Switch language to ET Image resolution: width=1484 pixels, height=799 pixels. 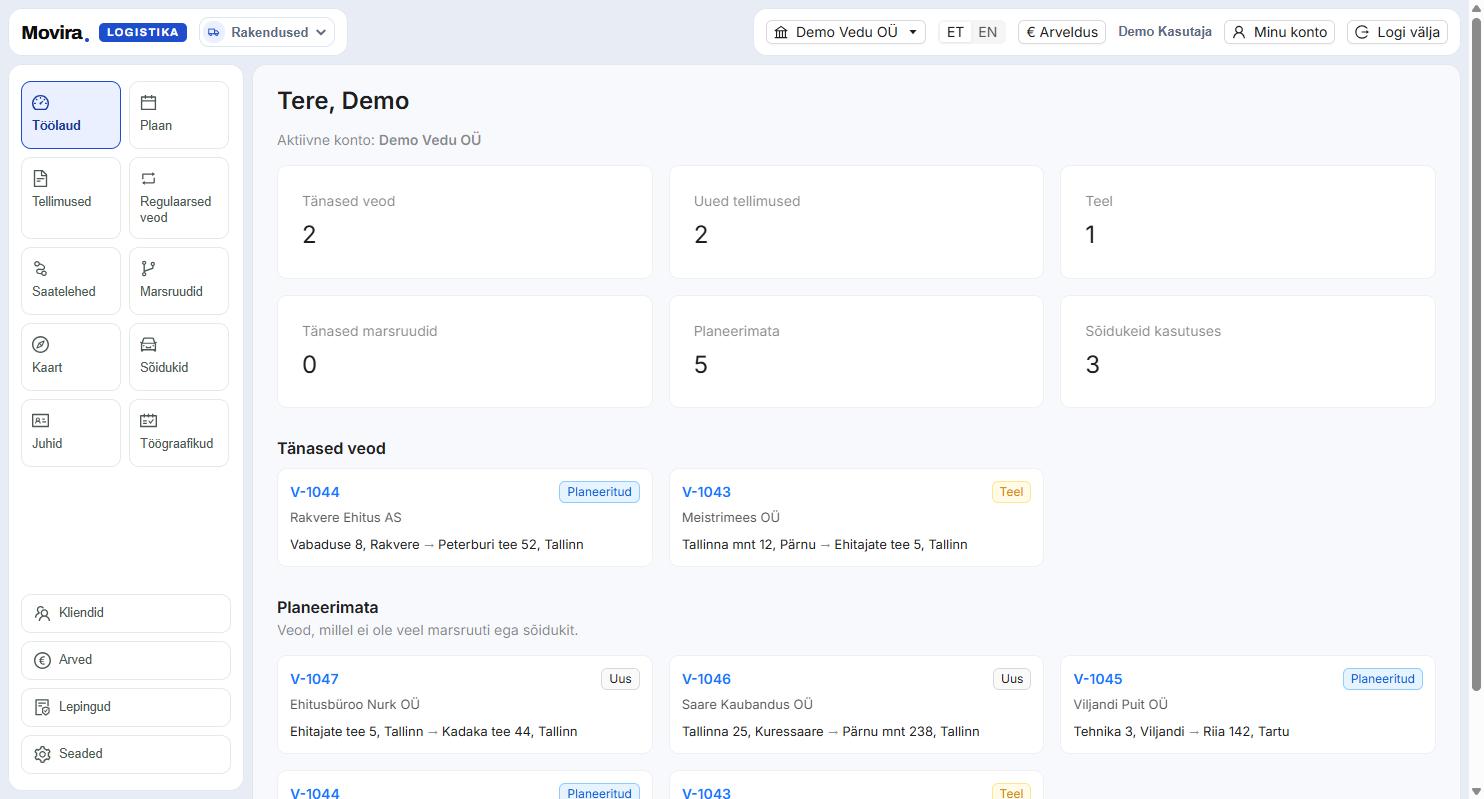click(x=955, y=32)
